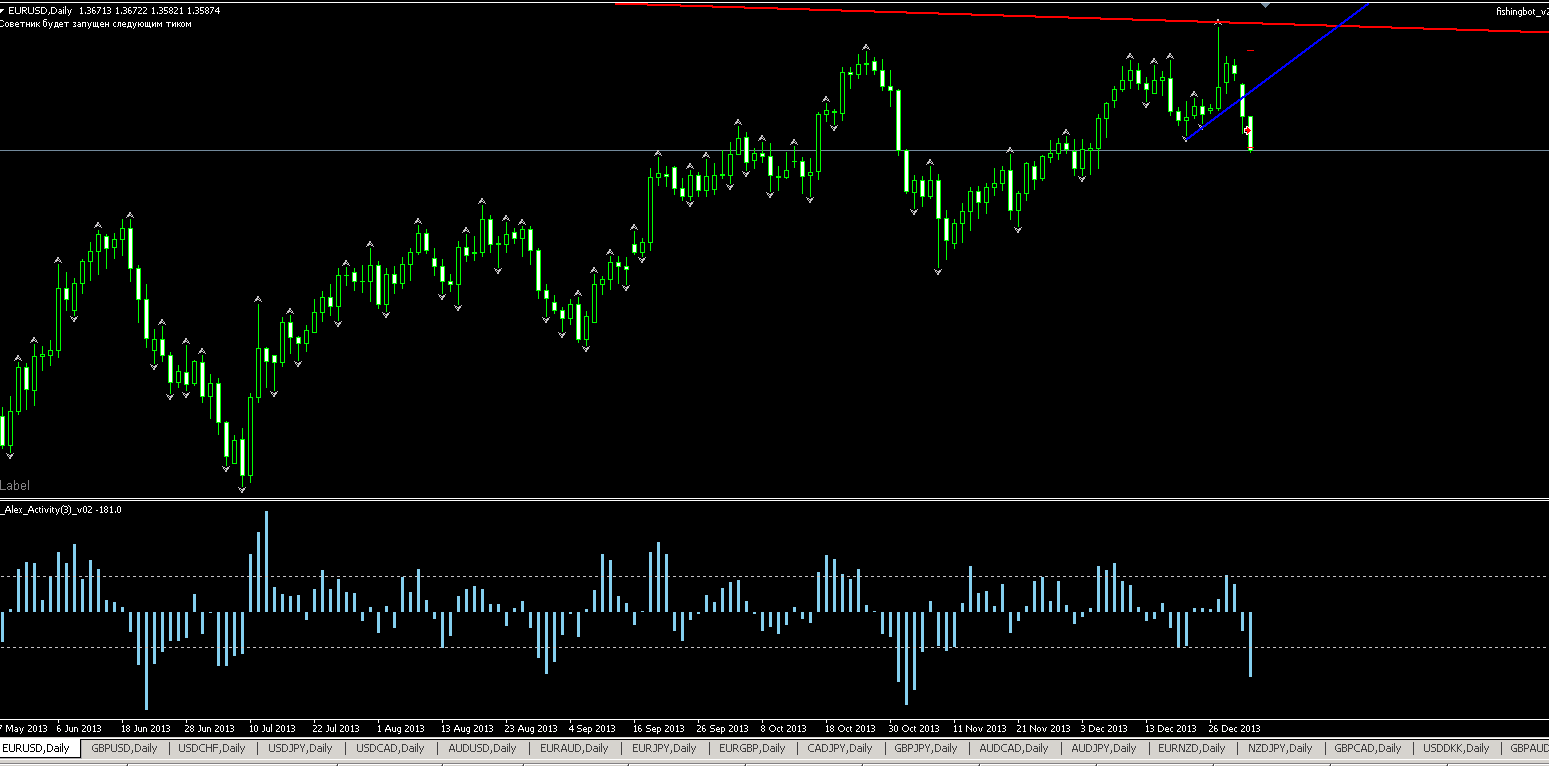Open the NZDJPY,Daily chart tab
The width and height of the screenshot is (1549, 766).
click(x=1280, y=748)
